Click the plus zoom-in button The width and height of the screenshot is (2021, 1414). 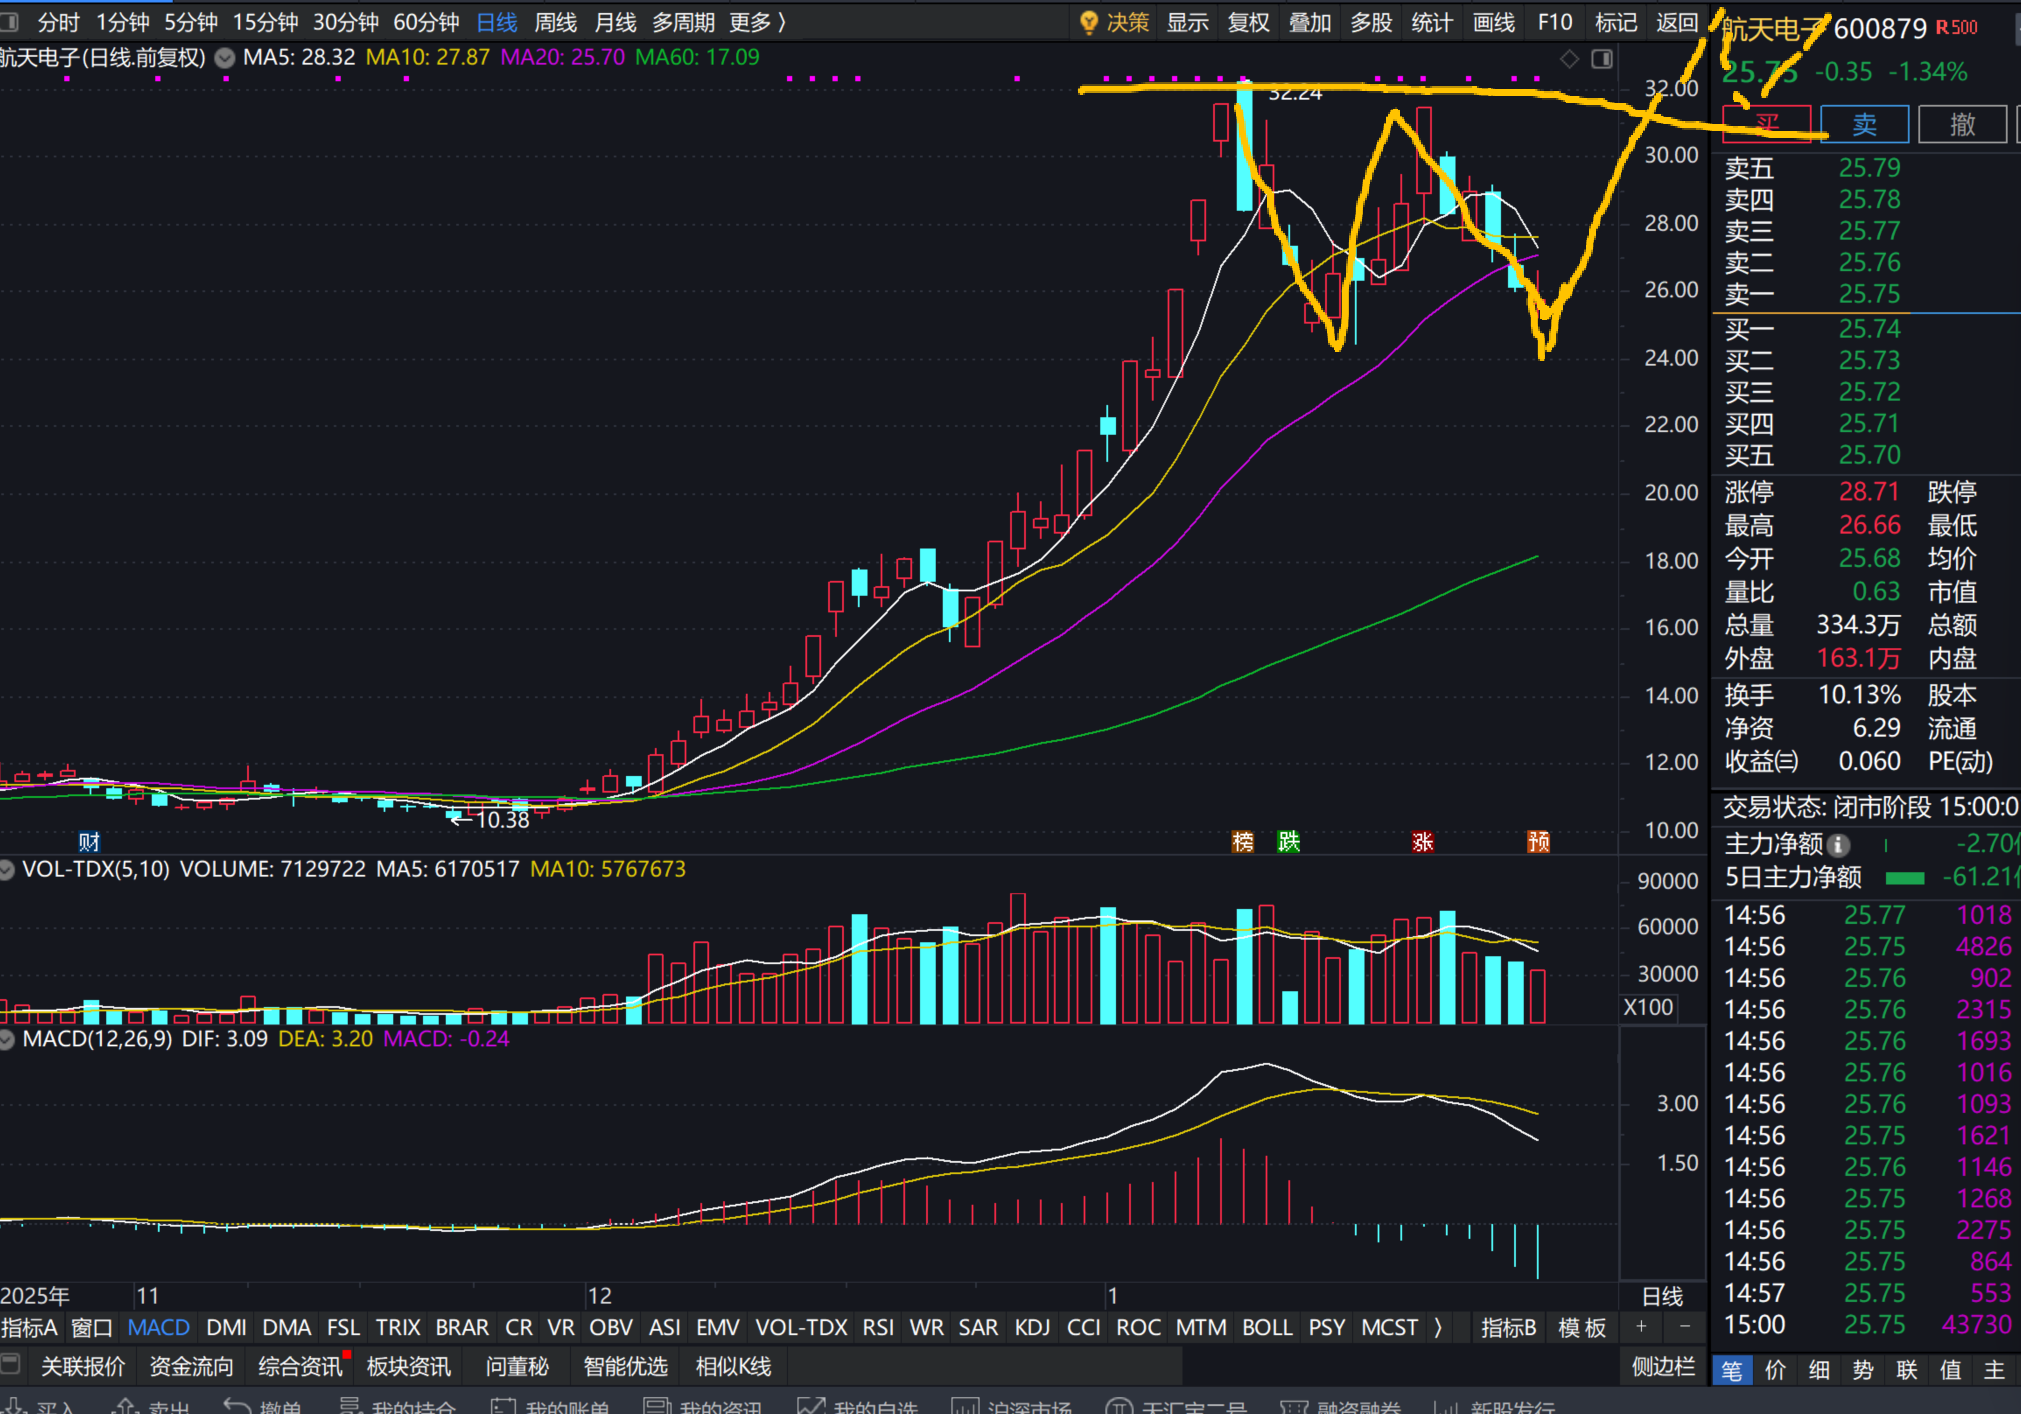click(1641, 1327)
